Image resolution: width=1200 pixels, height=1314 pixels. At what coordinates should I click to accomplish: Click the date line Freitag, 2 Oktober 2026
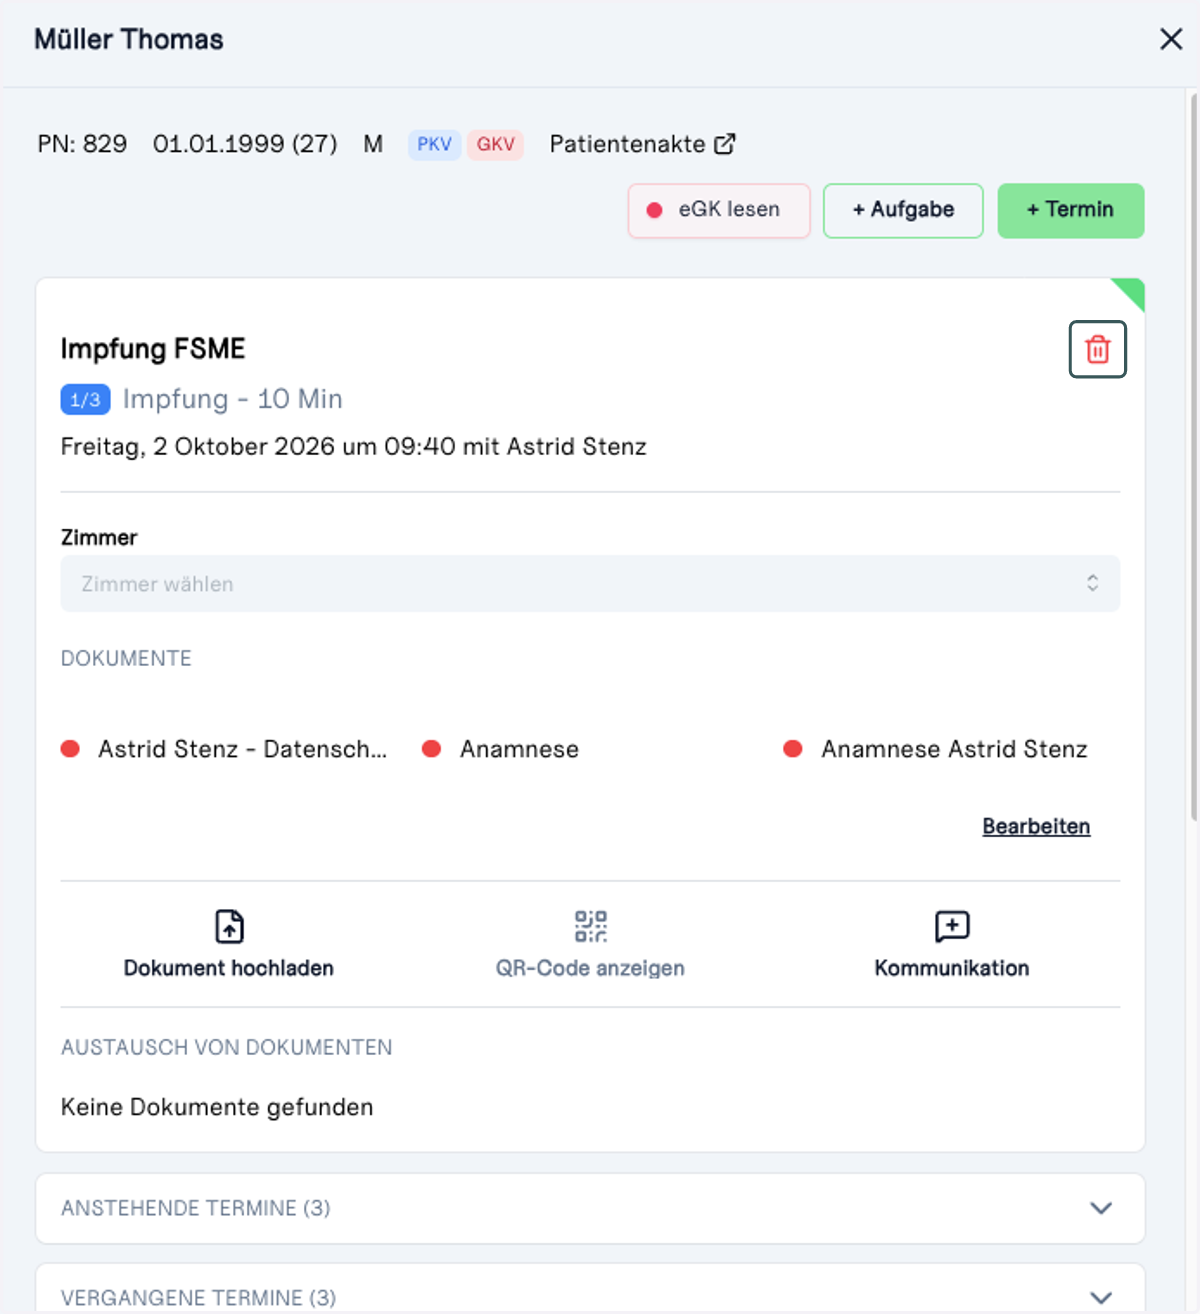pyautogui.click(x=354, y=446)
